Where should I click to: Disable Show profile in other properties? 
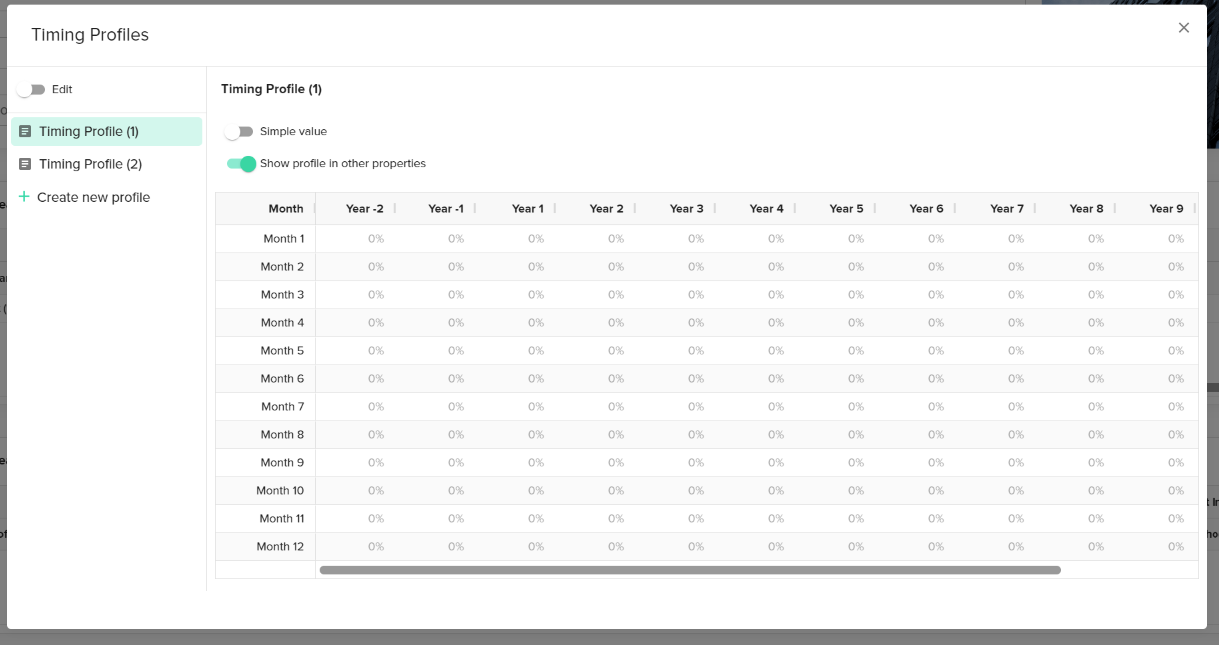241,164
